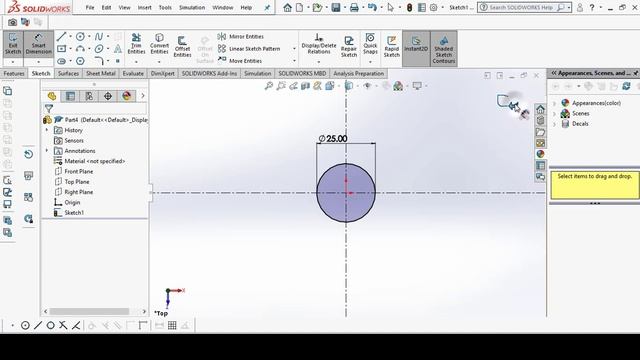Open the SOLIDWORKS Add-Ins tab
This screenshot has width=640, height=360.
(209, 73)
